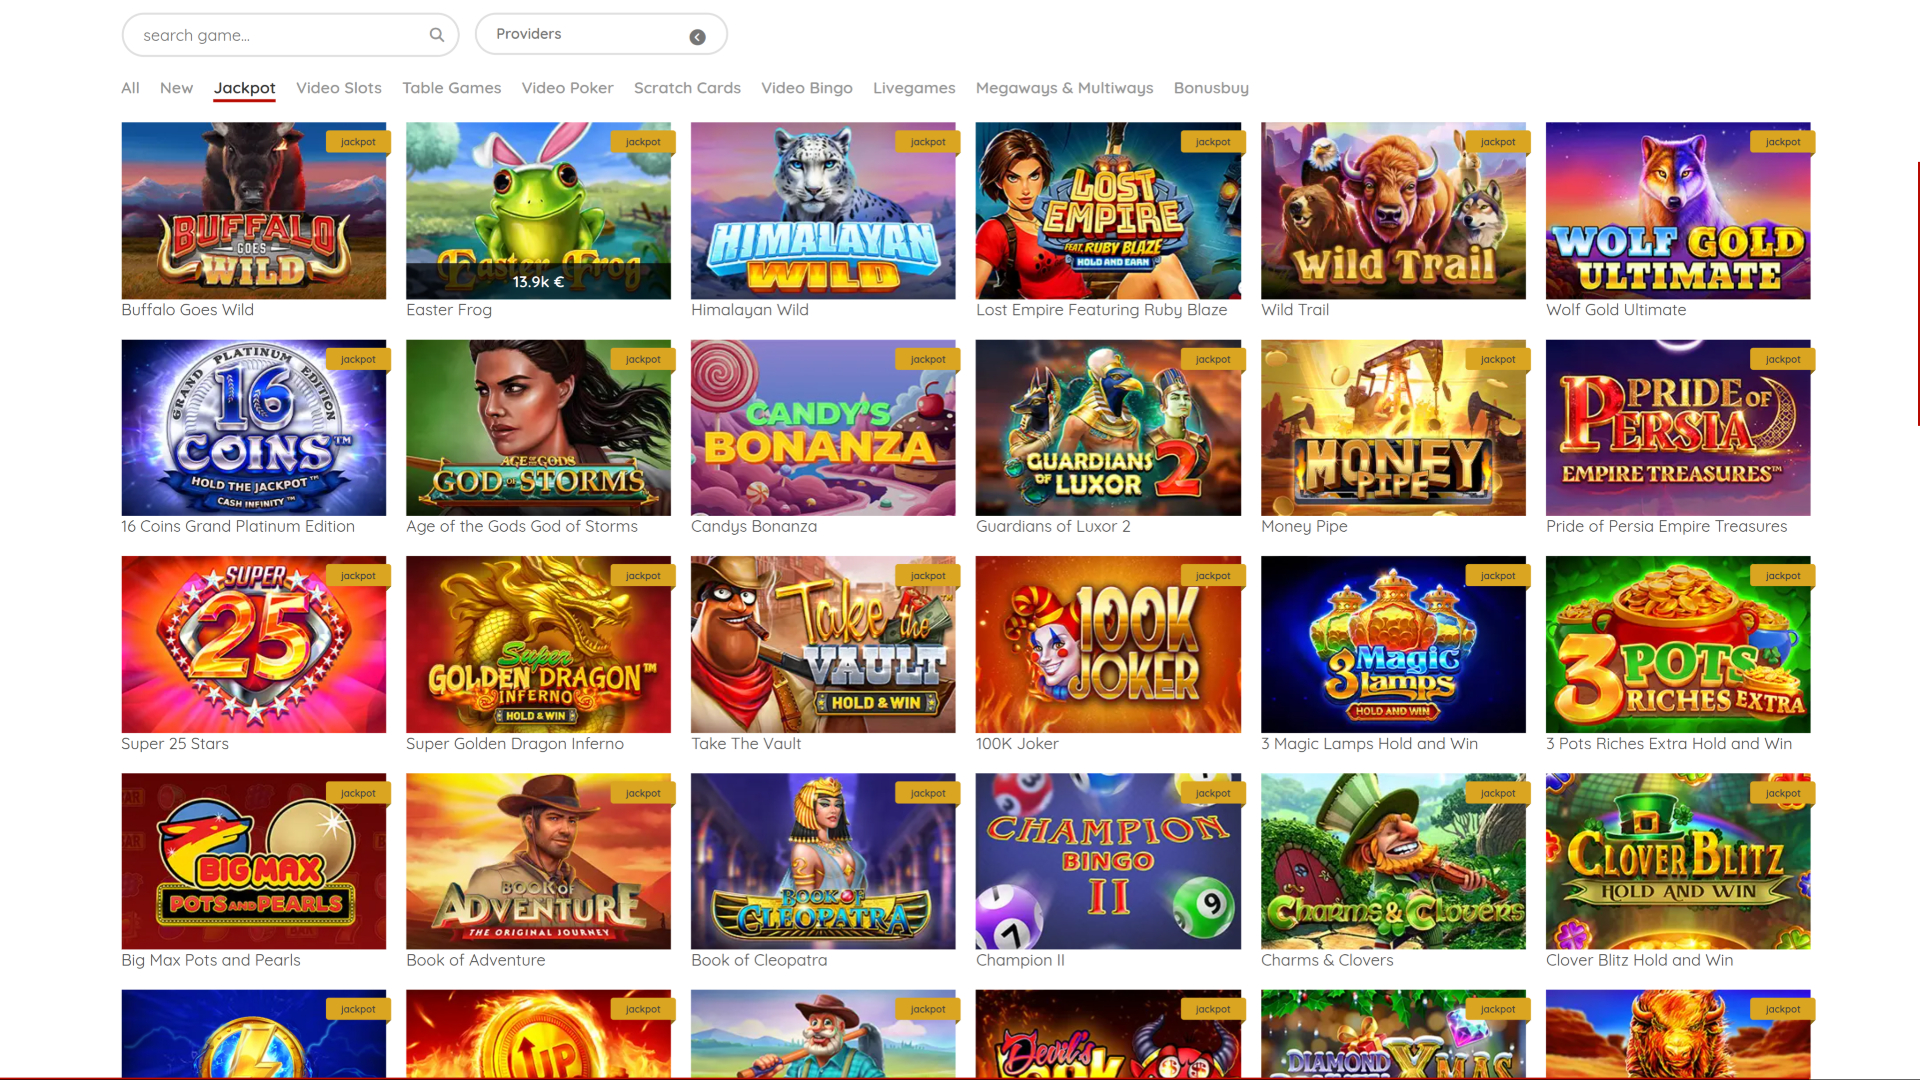Select the Scratch Cards category
Image resolution: width=1920 pixels, height=1080 pixels.
pyautogui.click(x=687, y=88)
